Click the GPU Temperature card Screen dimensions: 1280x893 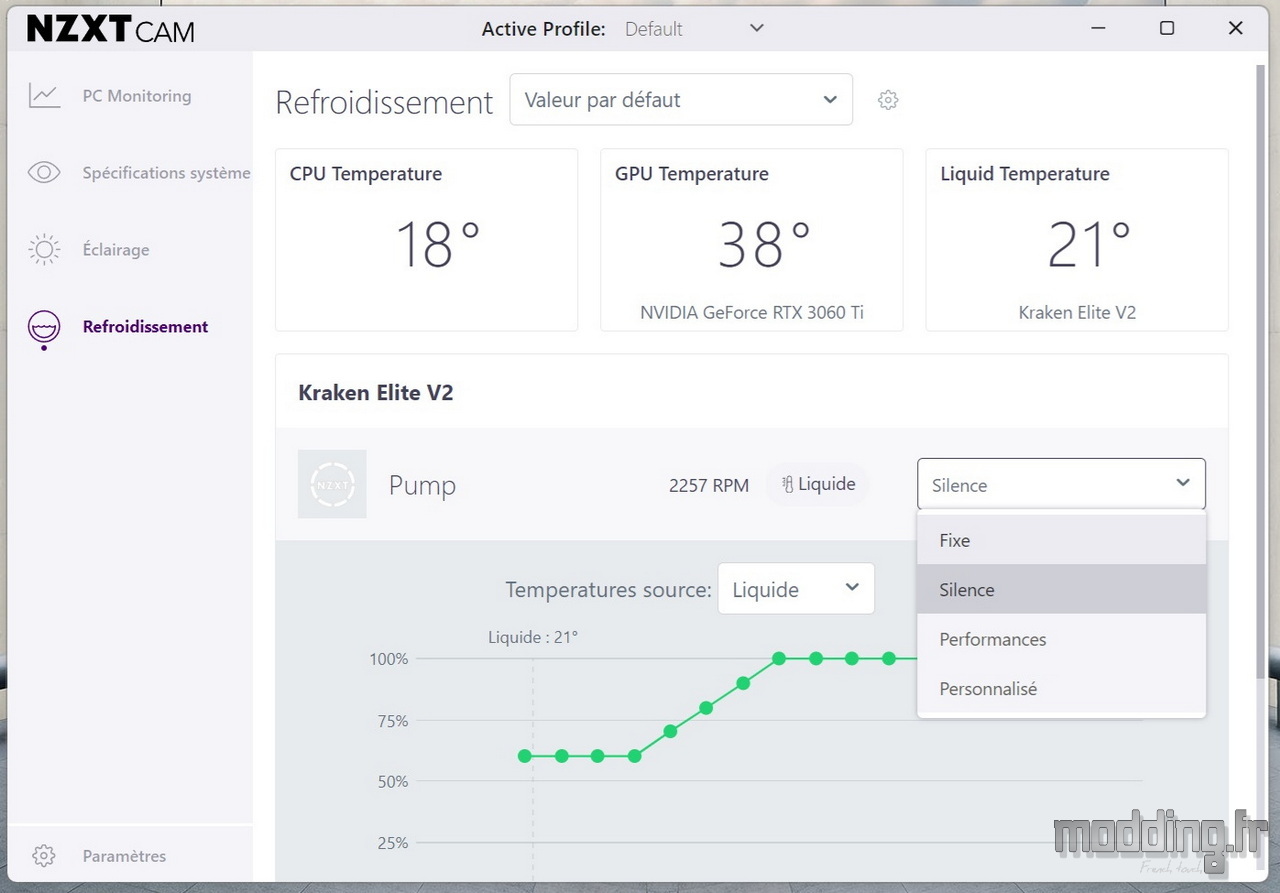click(752, 240)
